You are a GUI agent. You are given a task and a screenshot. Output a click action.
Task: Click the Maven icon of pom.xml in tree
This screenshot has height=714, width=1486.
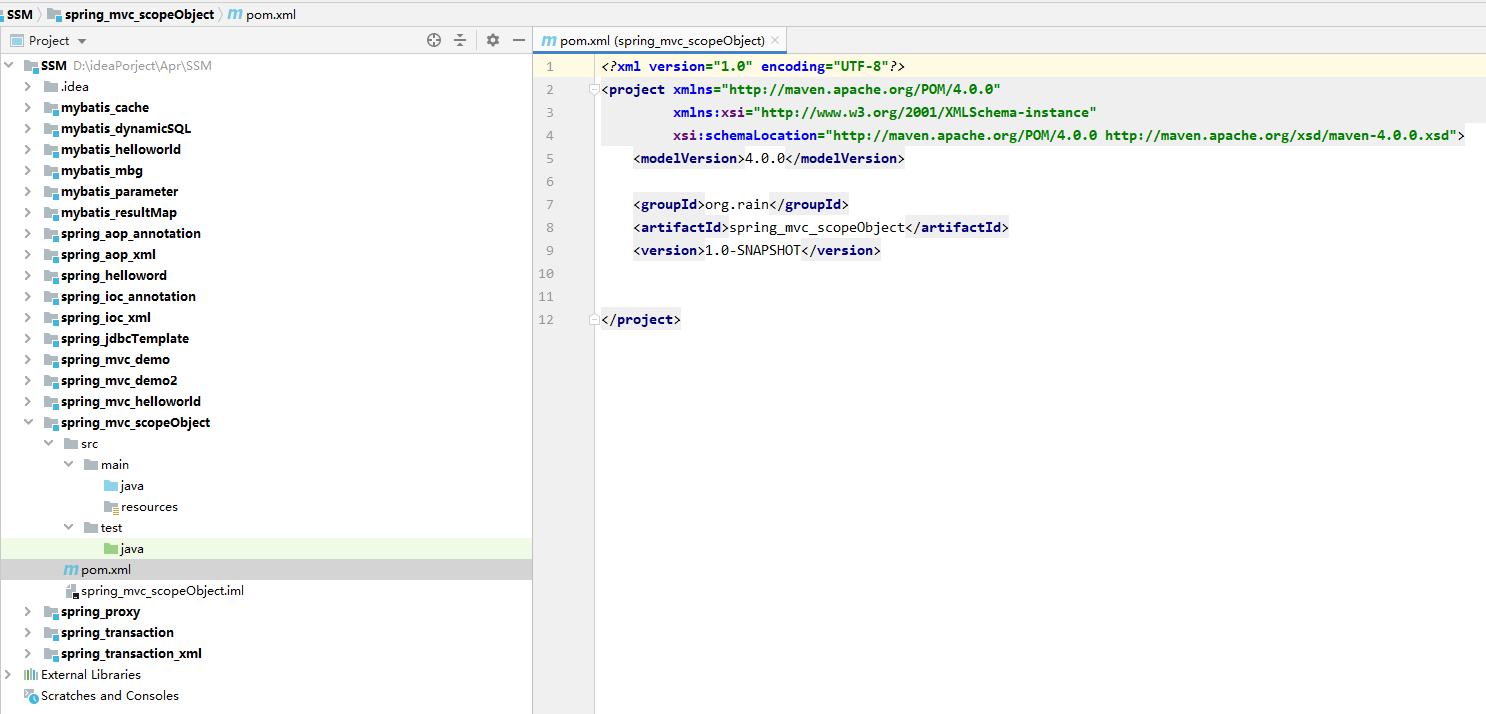[x=70, y=570]
